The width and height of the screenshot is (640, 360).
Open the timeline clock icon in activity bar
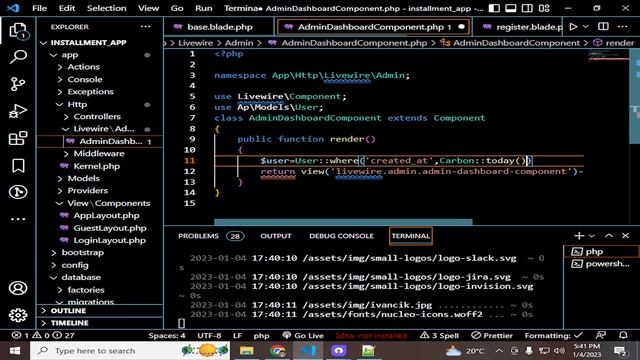click(x=18, y=192)
